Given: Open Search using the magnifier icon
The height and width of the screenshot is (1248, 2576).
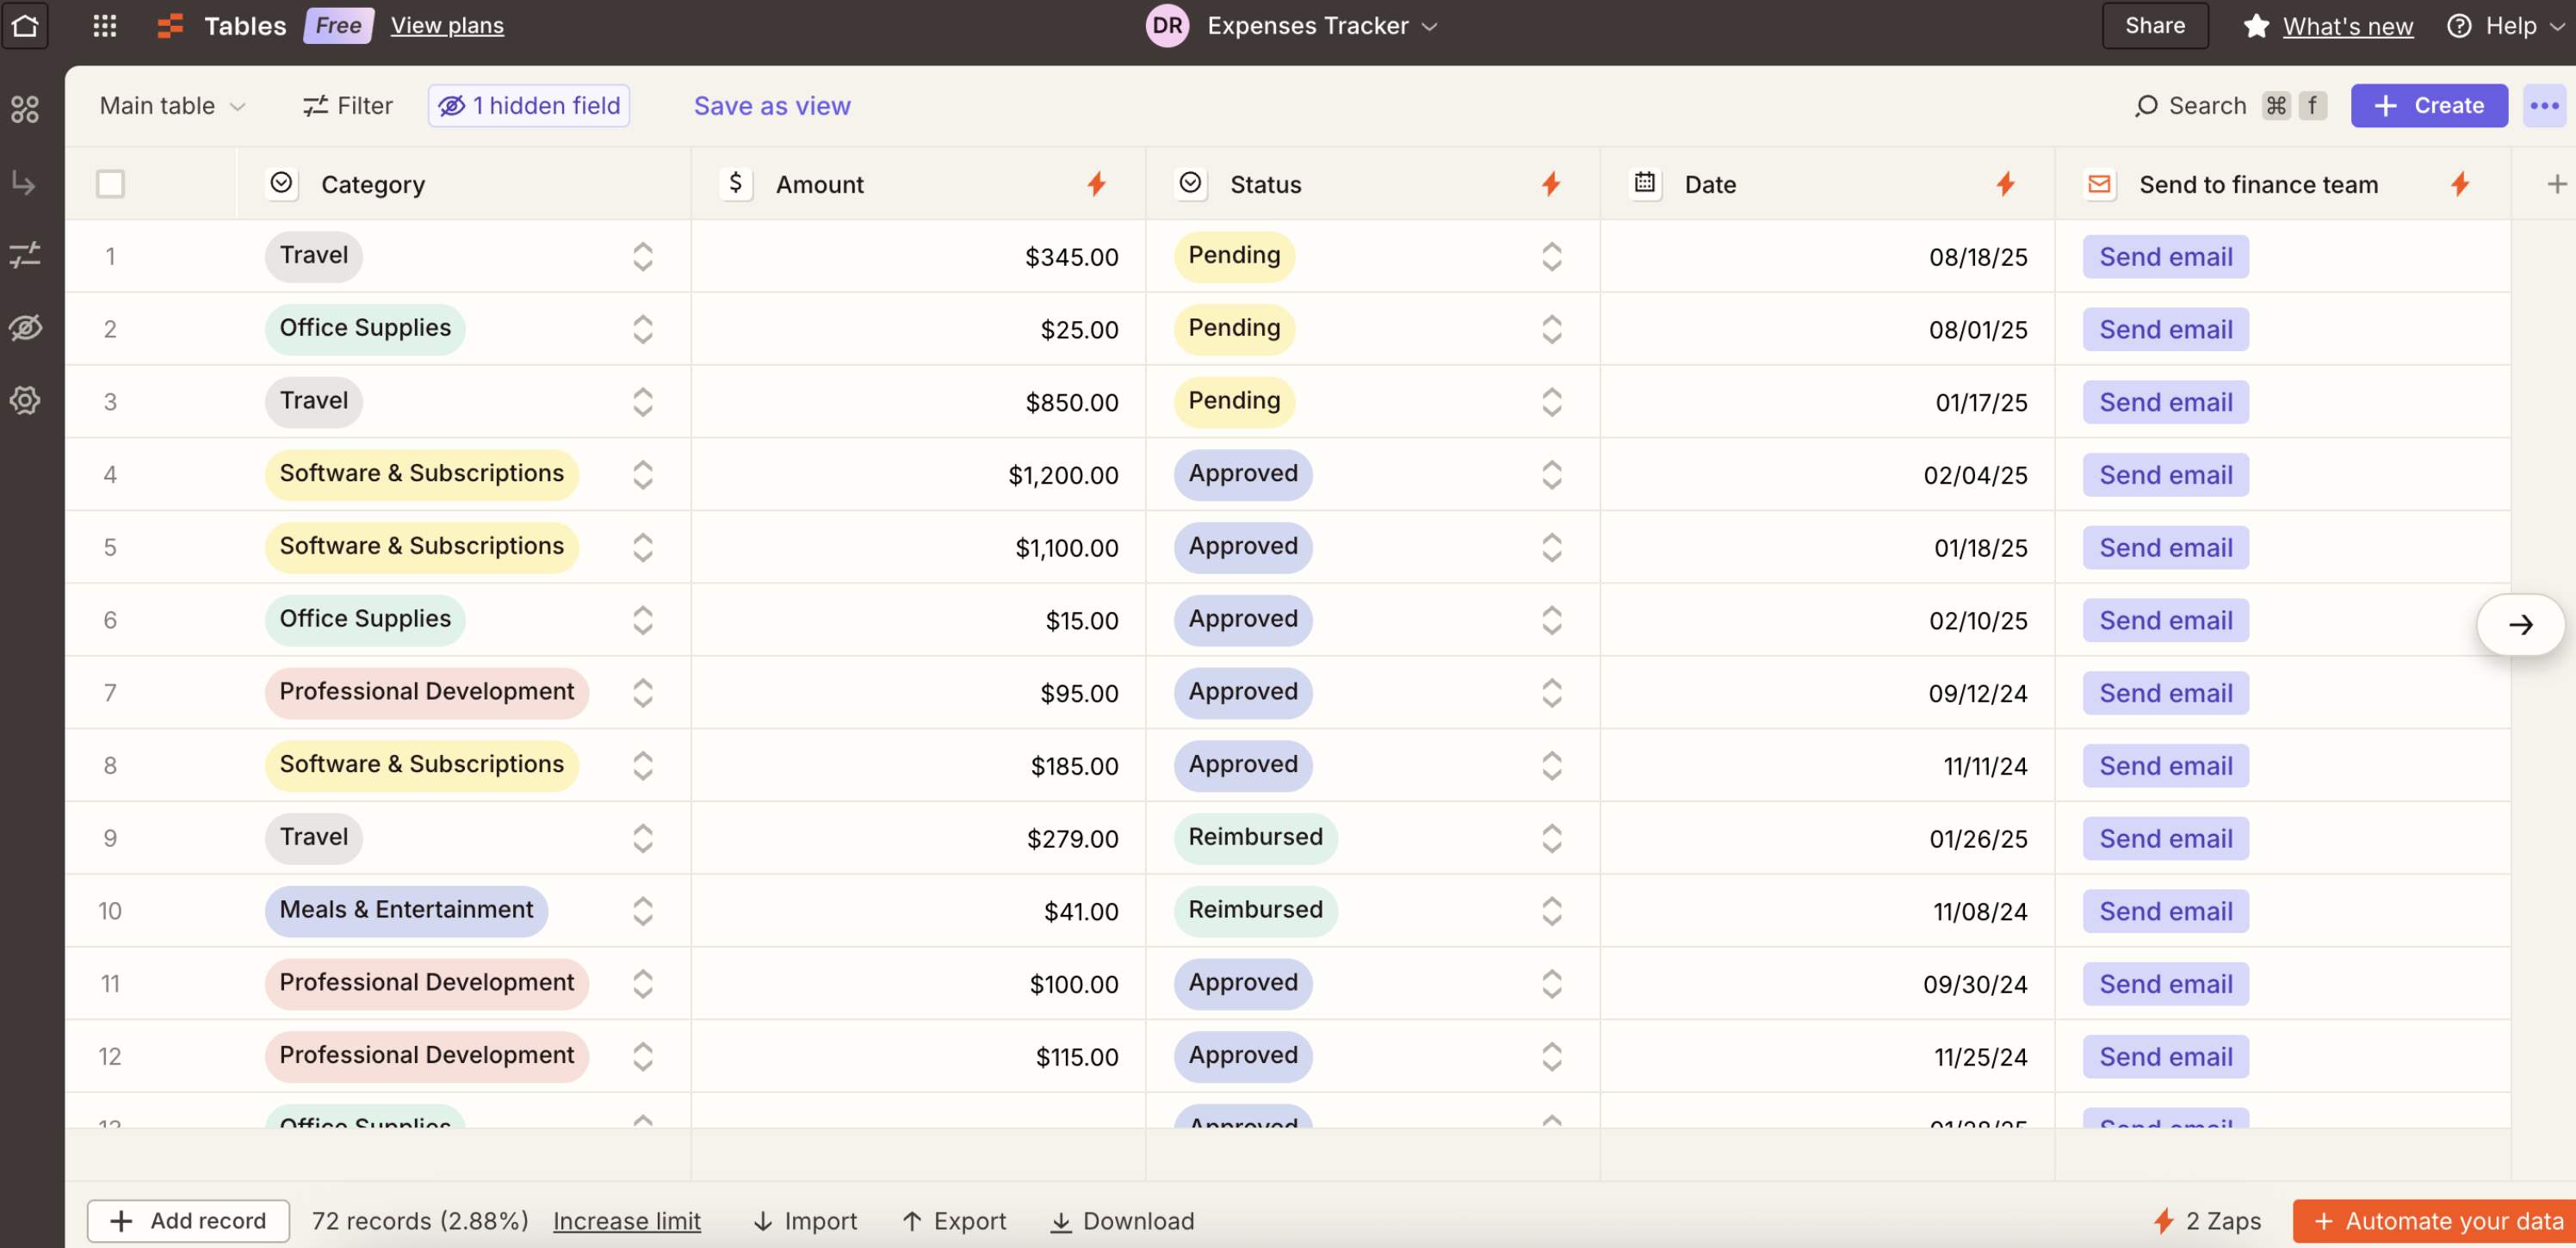Looking at the screenshot, I should 2146,105.
